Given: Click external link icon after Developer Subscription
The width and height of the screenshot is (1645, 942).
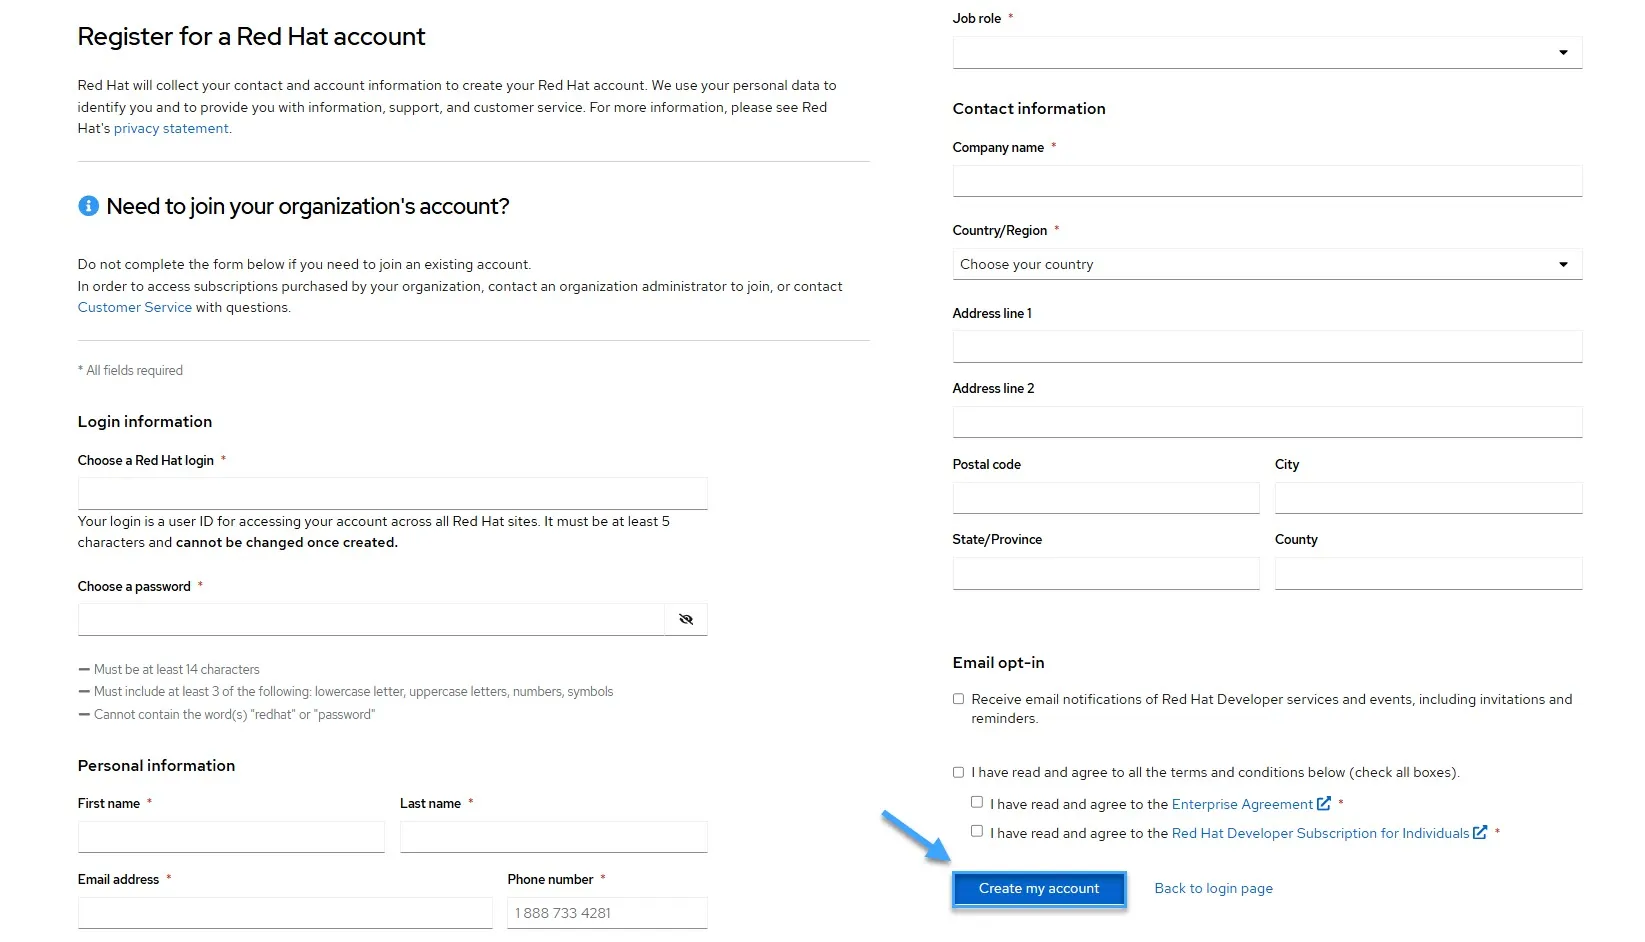Looking at the screenshot, I should coord(1480,833).
